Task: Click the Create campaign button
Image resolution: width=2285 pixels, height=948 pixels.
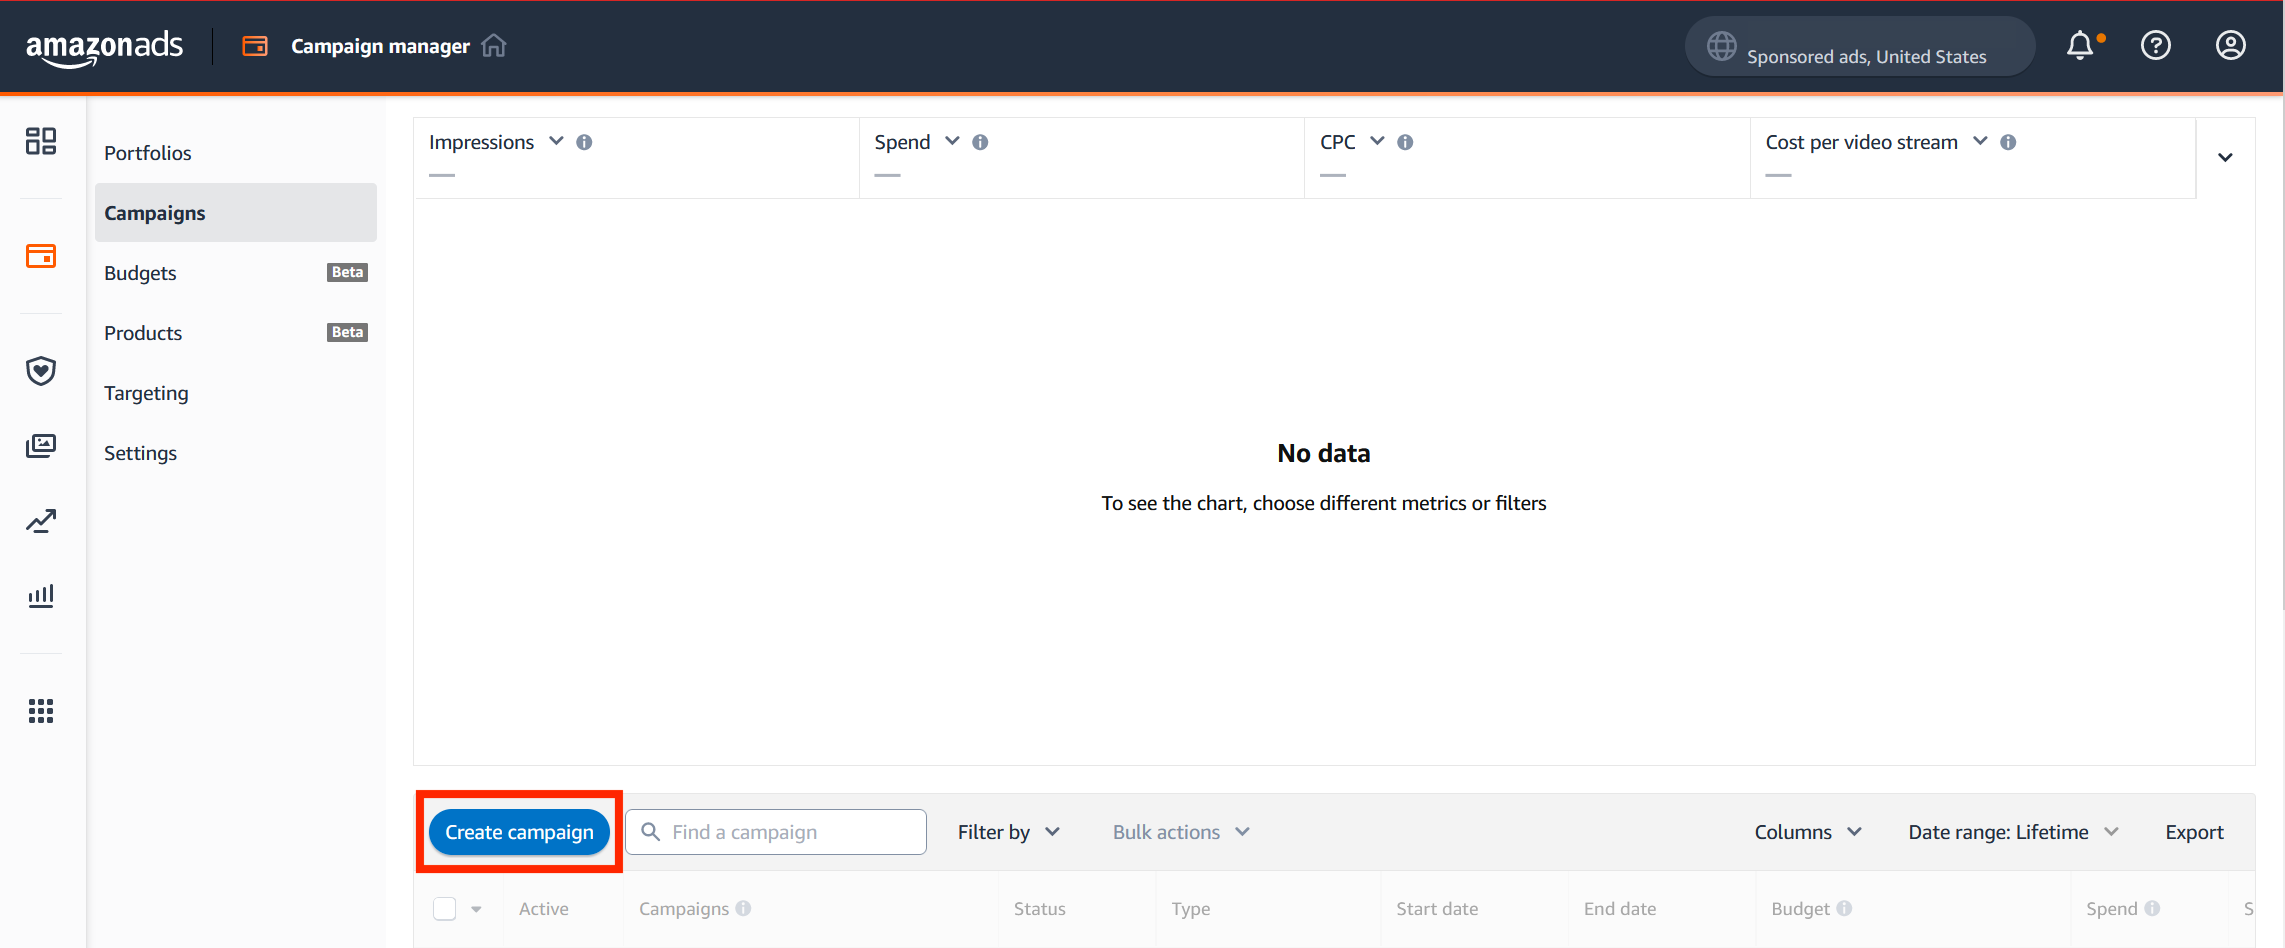Action: 519,832
